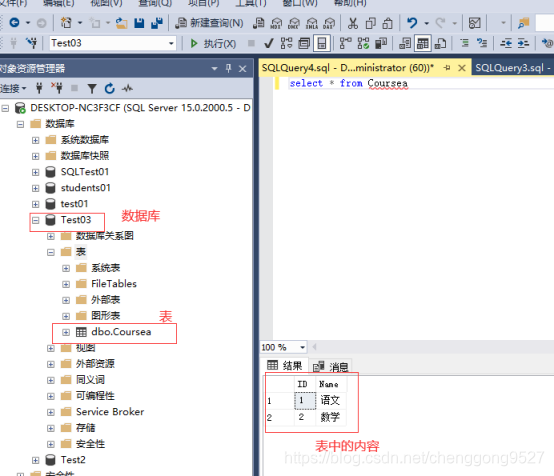Screen dimensions: 554x476
Task: Click disconnect icon with red X
Action: point(57,88)
